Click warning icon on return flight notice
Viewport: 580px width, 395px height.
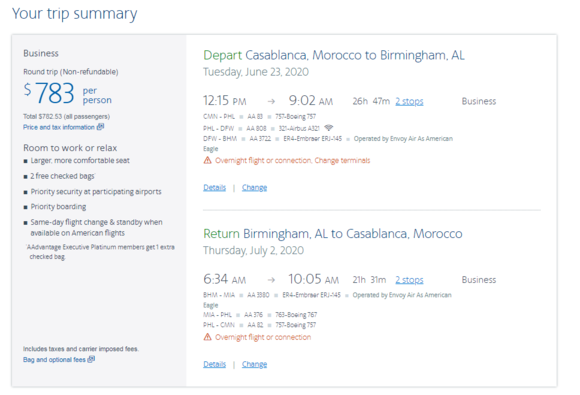click(x=208, y=337)
